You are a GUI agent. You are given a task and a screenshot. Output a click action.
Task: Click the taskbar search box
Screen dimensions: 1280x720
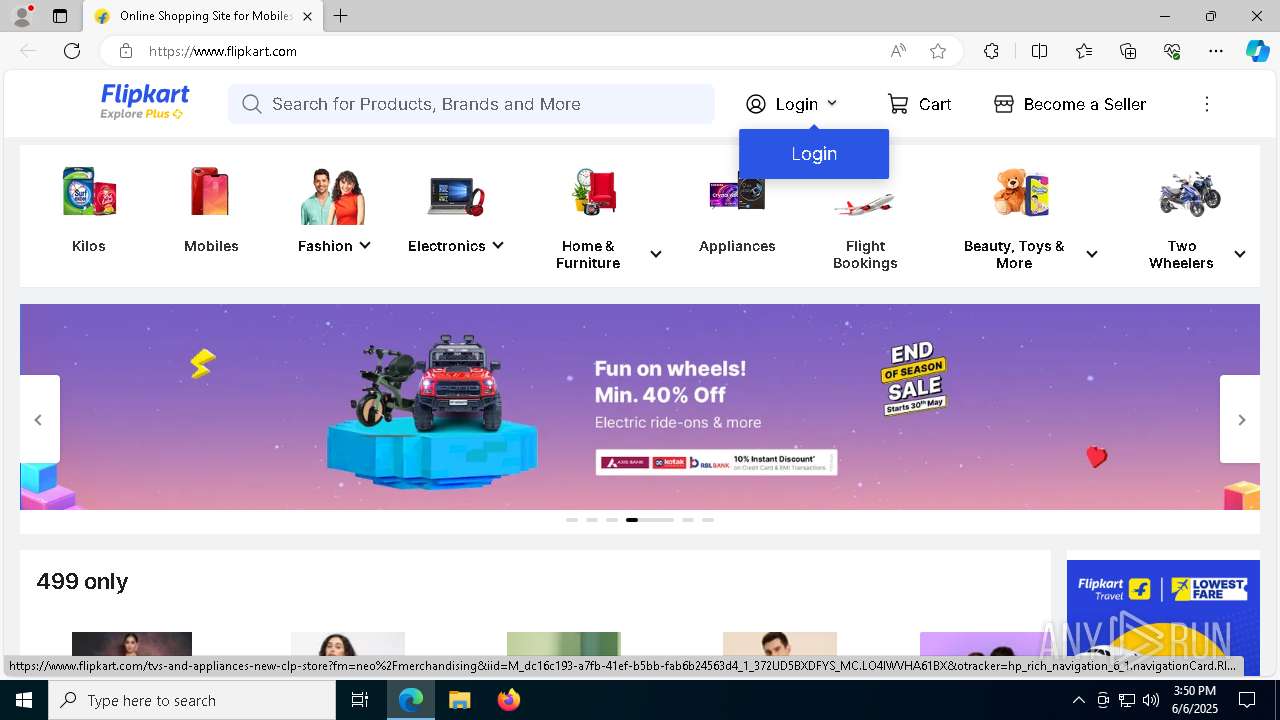point(192,700)
